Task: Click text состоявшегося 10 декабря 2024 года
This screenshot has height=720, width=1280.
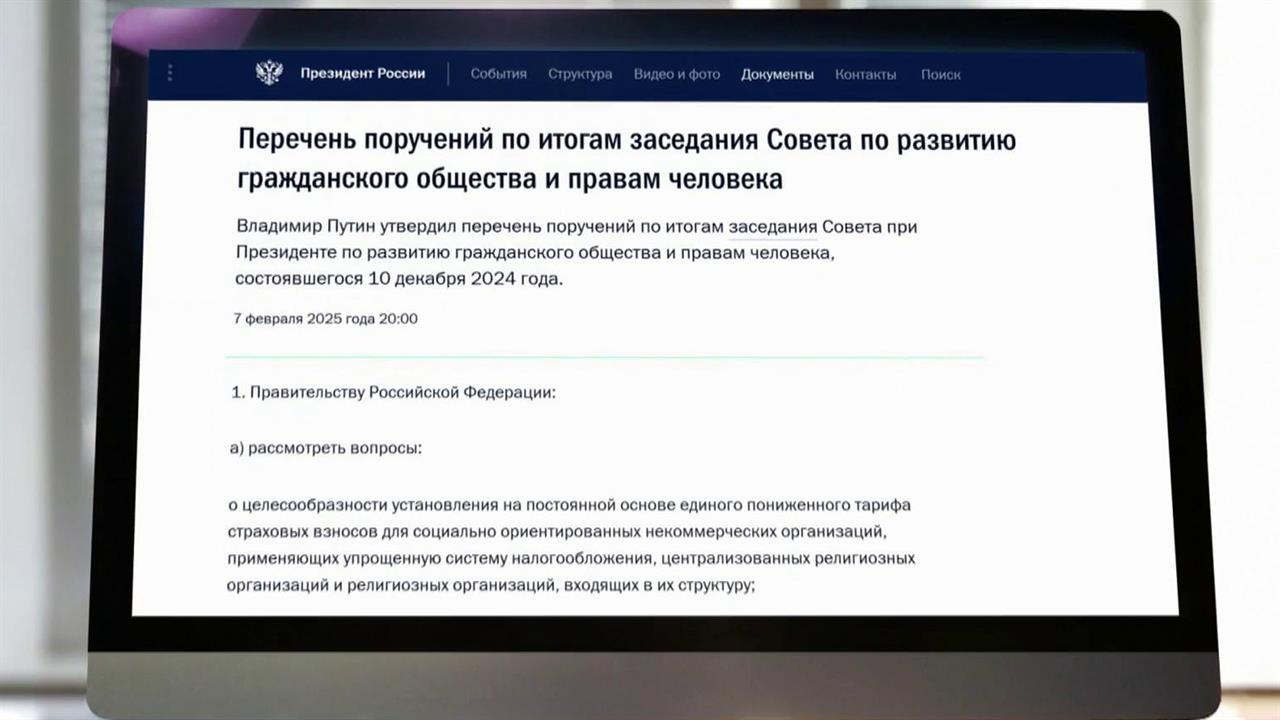Action: pos(399,279)
